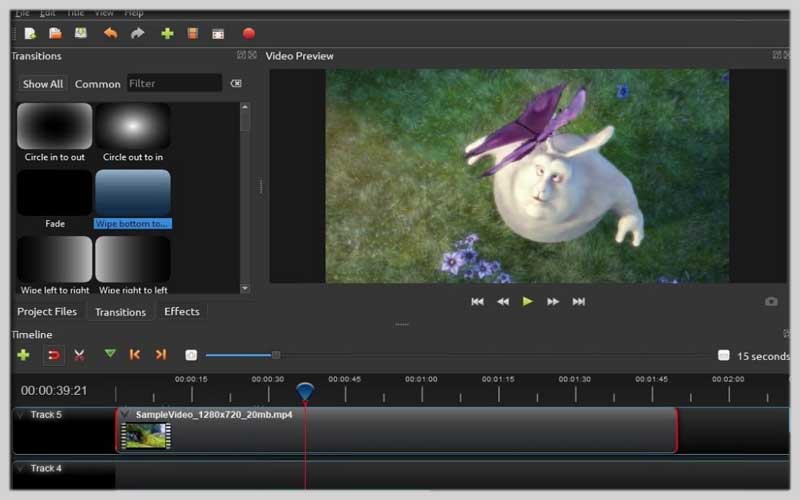Jump to end of video
The image size is (800, 500).
click(x=579, y=302)
